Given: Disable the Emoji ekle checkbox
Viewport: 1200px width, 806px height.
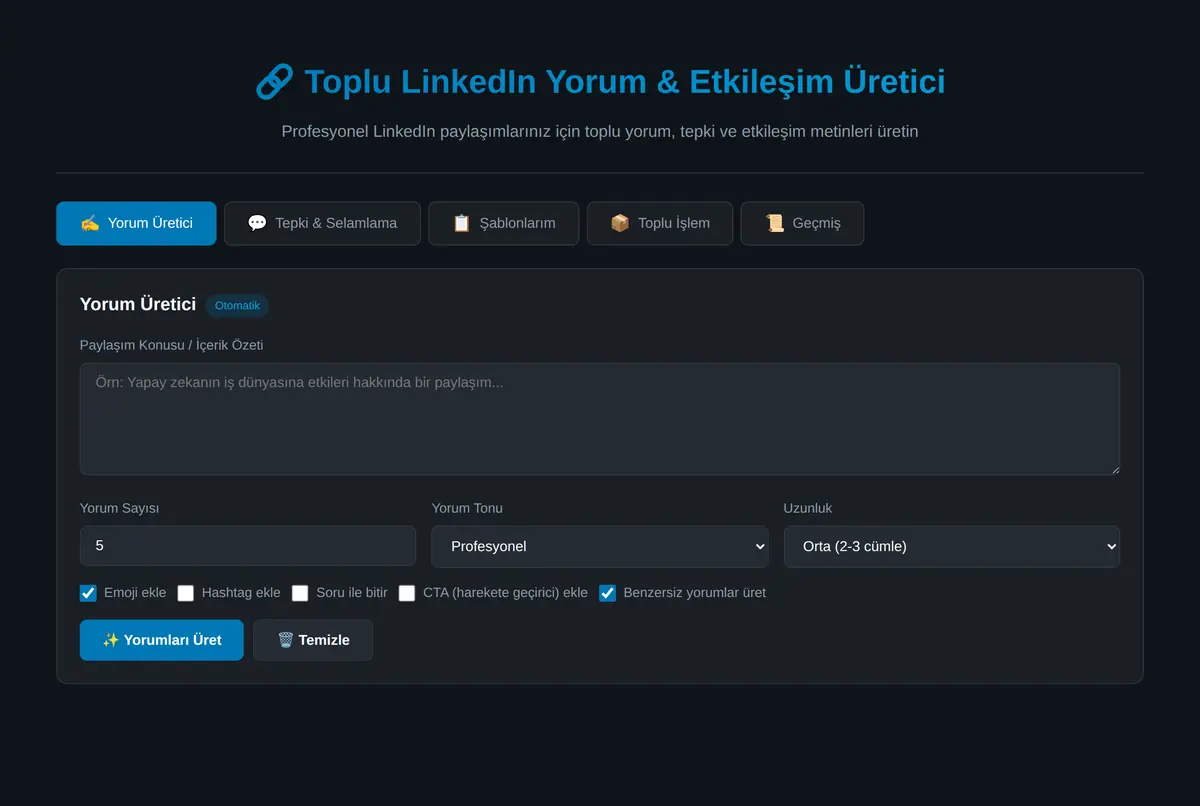Looking at the screenshot, I should coord(88,593).
